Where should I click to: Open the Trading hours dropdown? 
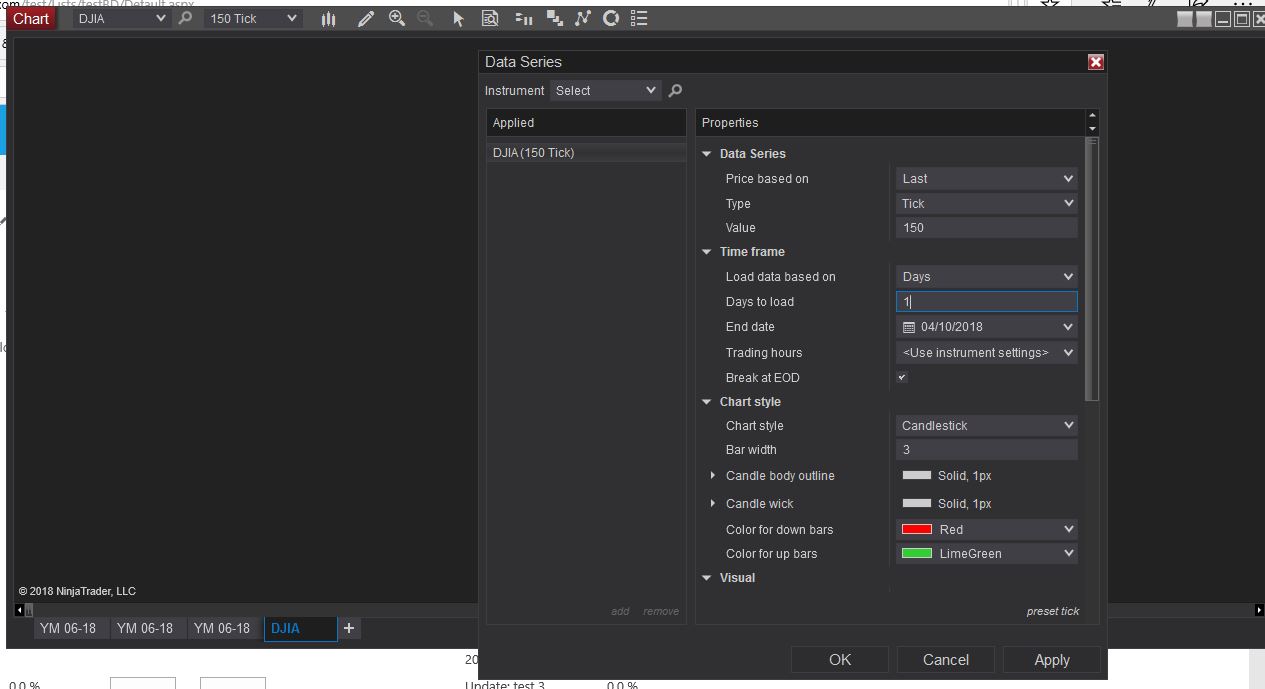tap(987, 352)
